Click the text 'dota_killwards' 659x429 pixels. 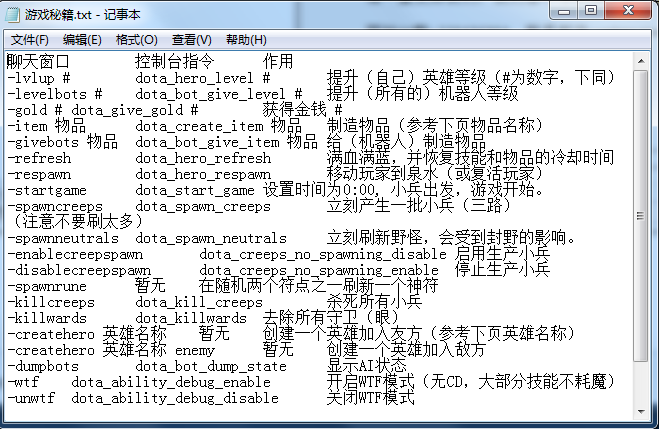[191, 318]
